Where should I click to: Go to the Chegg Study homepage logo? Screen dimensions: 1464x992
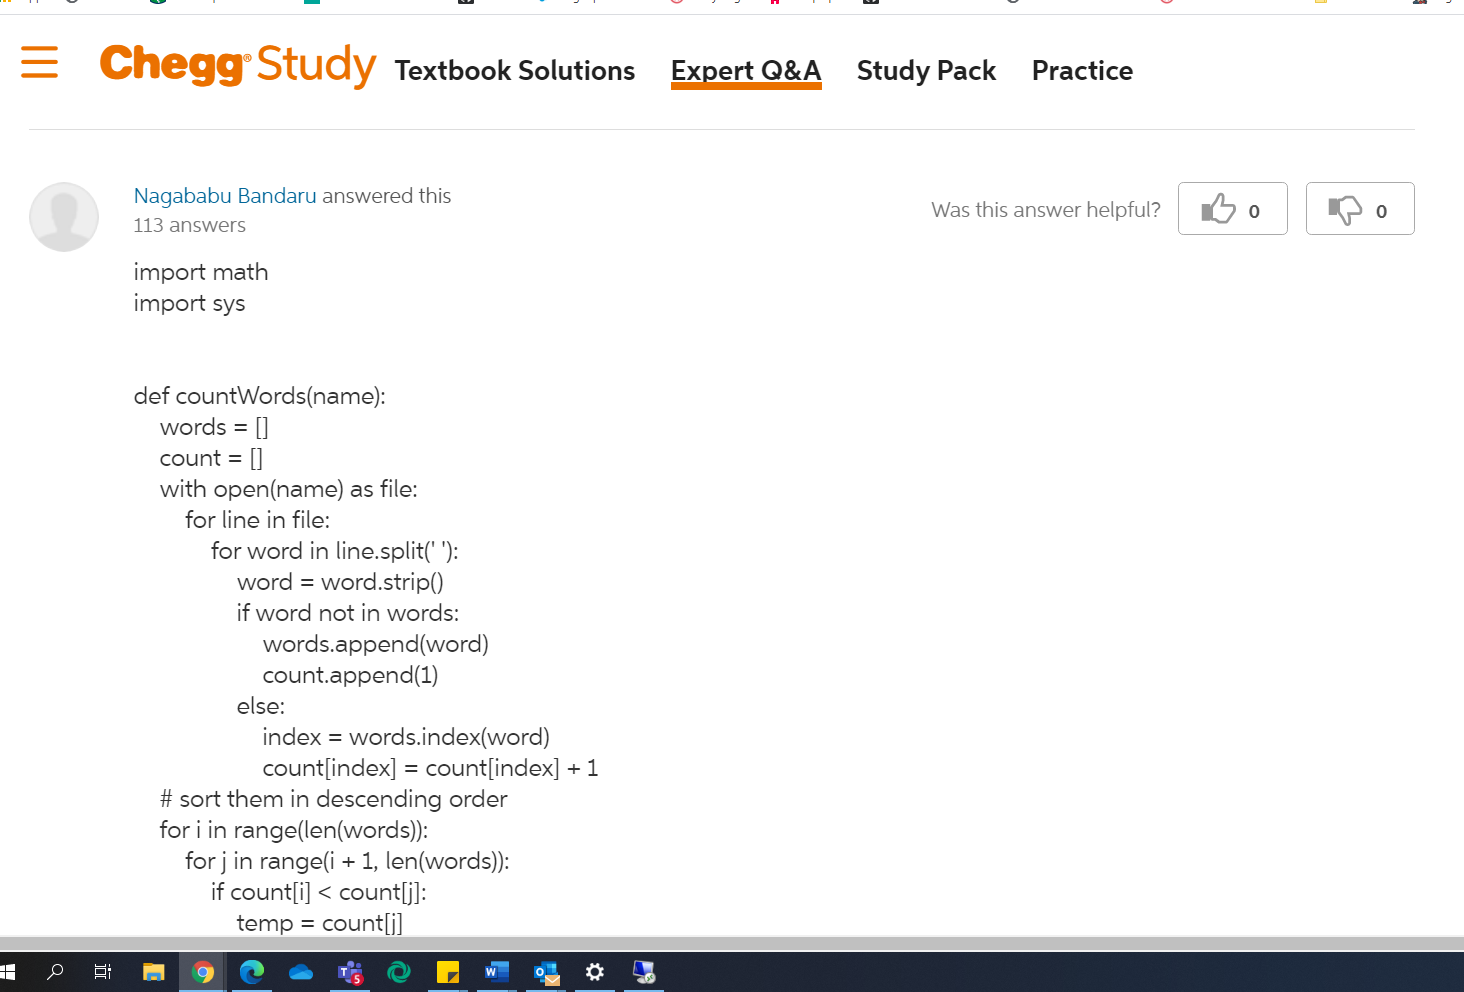click(x=238, y=66)
